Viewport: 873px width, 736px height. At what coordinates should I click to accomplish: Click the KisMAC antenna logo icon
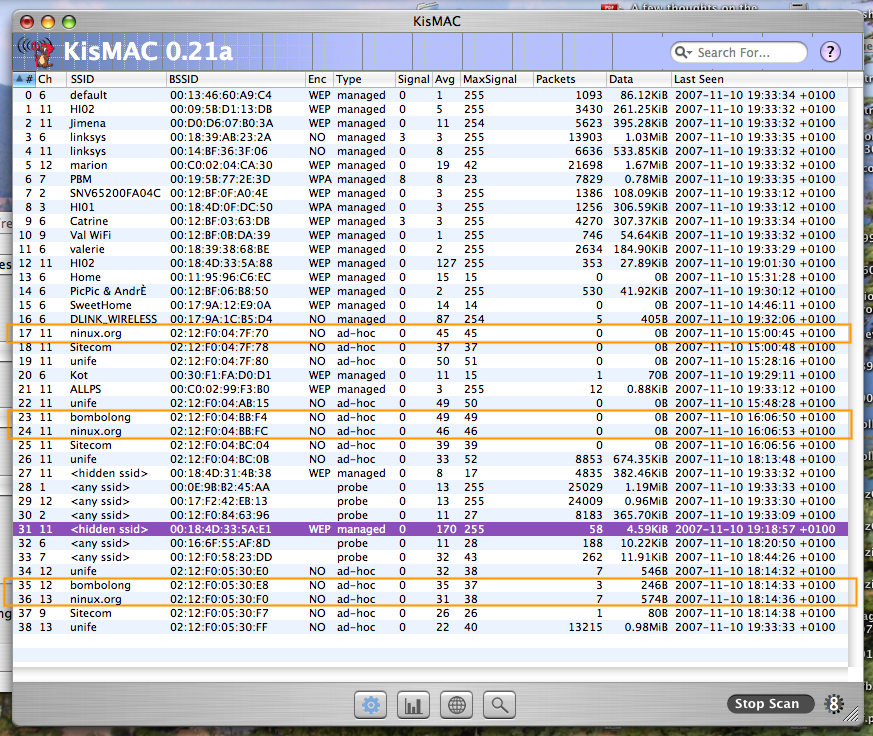click(x=38, y=51)
